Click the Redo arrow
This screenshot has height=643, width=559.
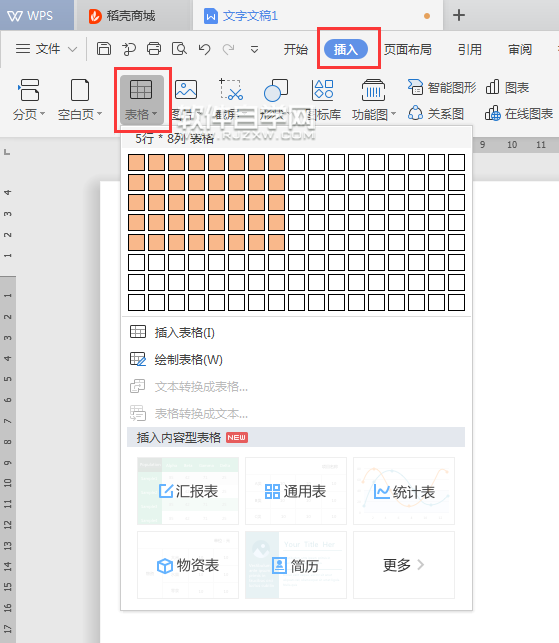point(228,49)
